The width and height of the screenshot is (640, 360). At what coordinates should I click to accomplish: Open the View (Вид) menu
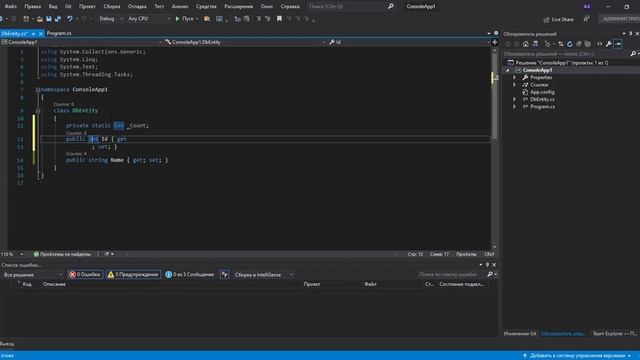(53, 6)
